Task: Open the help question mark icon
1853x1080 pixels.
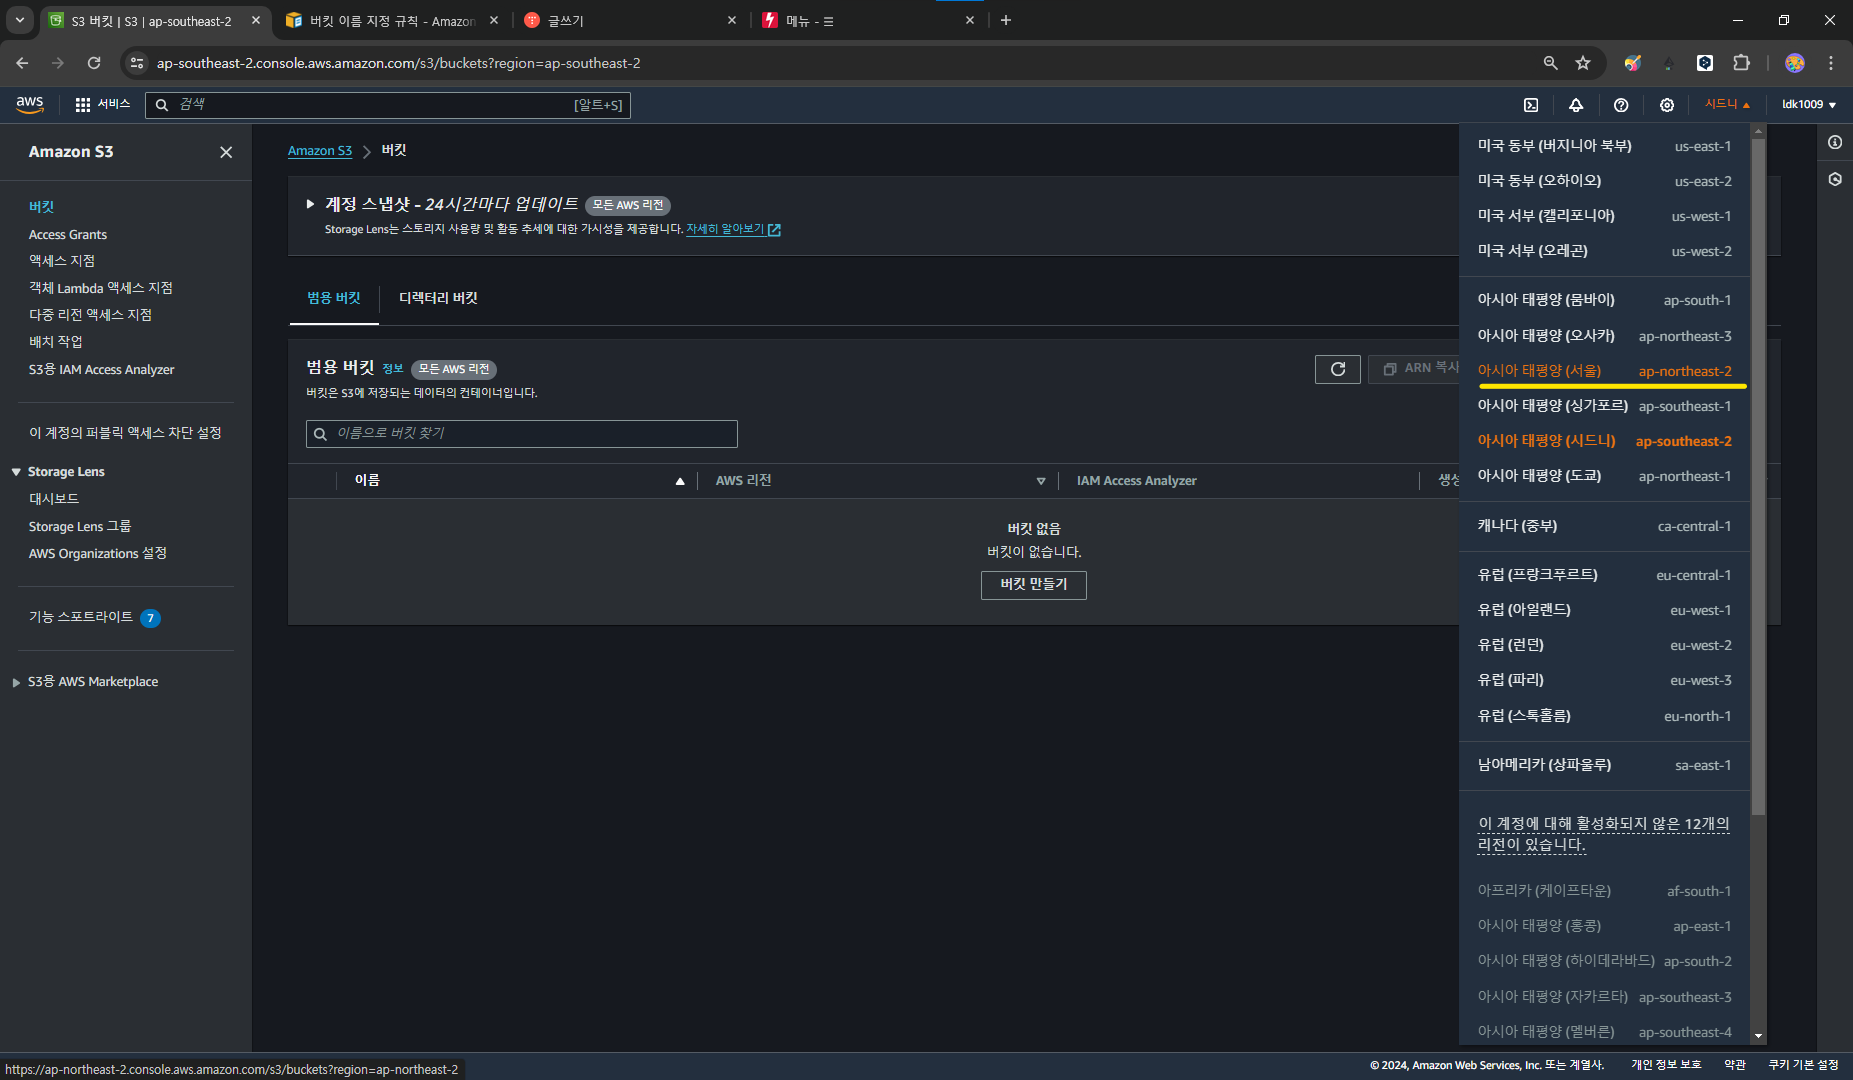Action: (x=1621, y=105)
